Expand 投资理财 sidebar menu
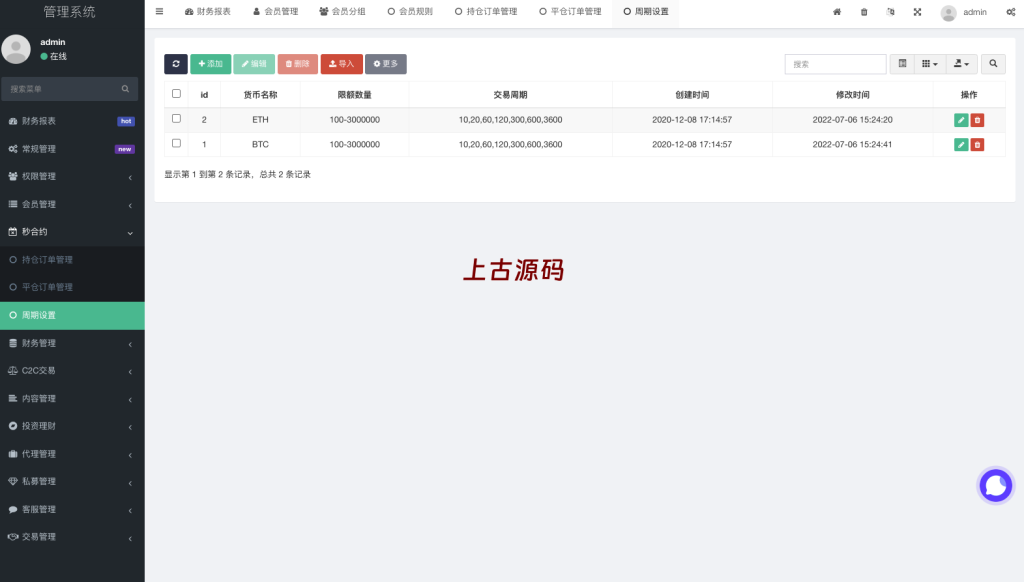The height and width of the screenshot is (582, 1024). [72, 426]
